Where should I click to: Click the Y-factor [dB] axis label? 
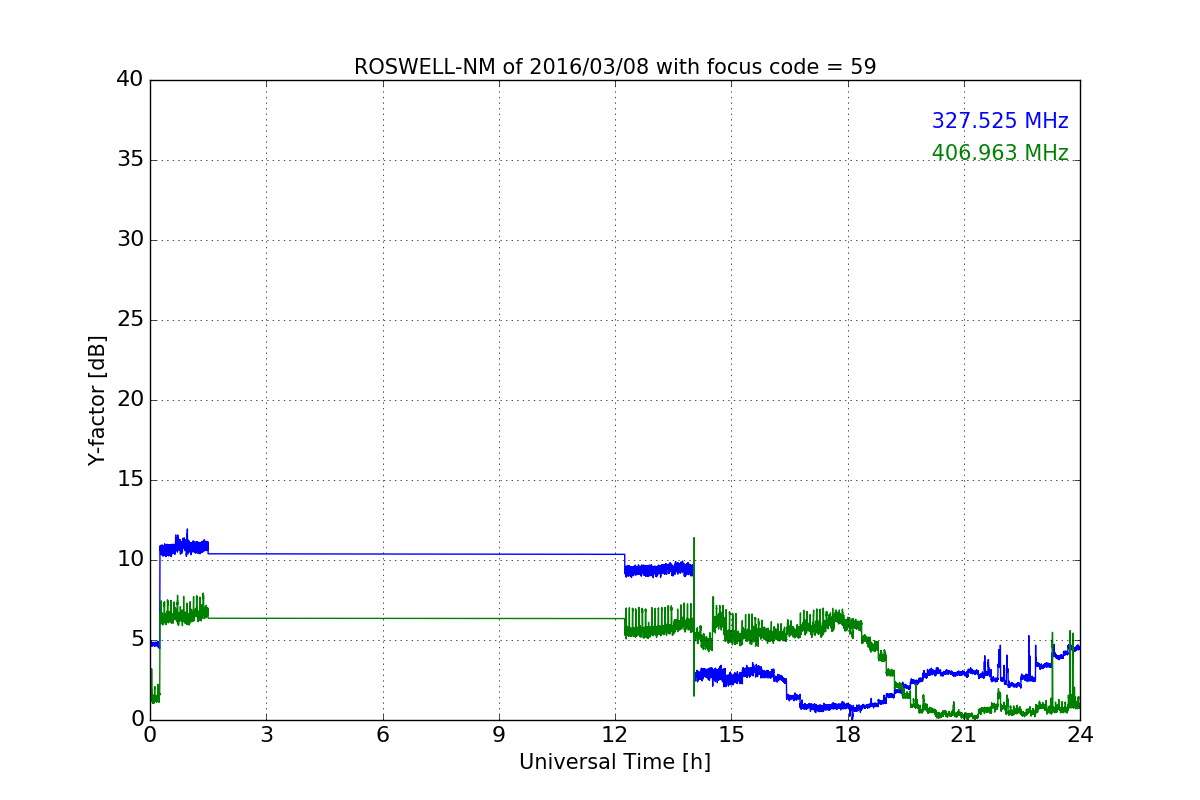click(x=97, y=400)
